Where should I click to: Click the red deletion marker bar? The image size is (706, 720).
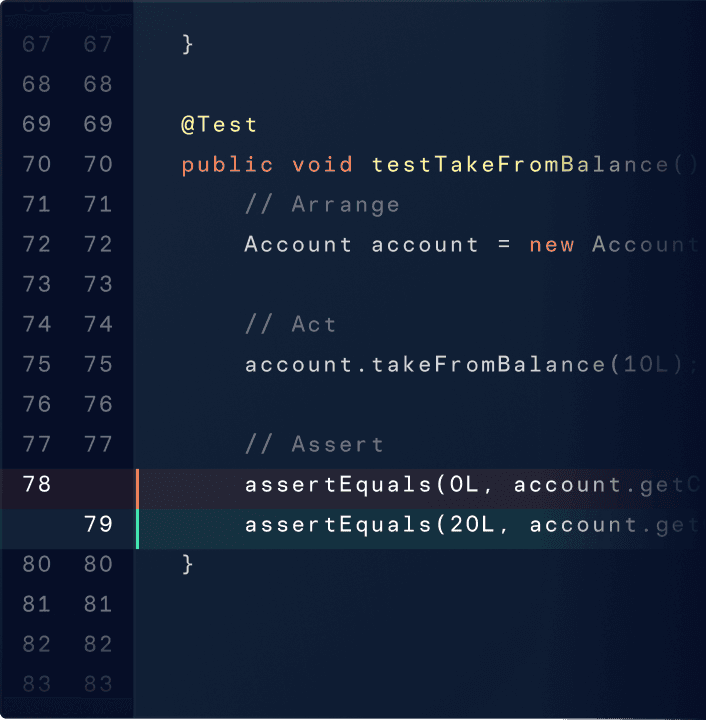136,485
